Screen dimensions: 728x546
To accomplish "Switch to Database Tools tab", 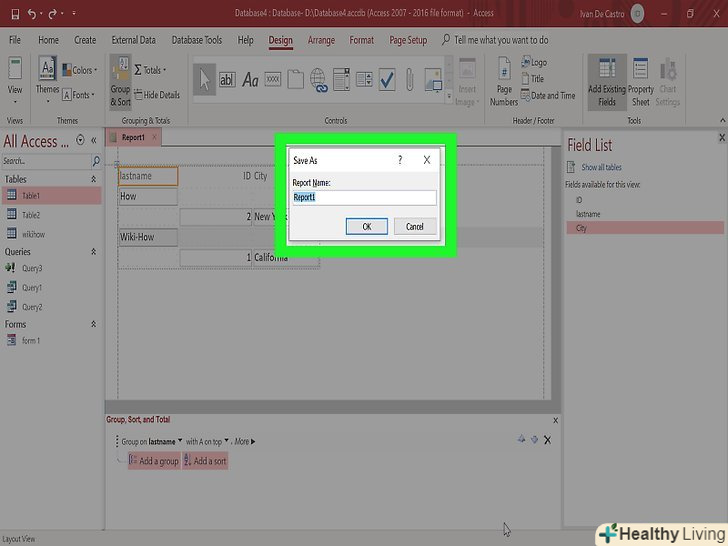I will (197, 40).
